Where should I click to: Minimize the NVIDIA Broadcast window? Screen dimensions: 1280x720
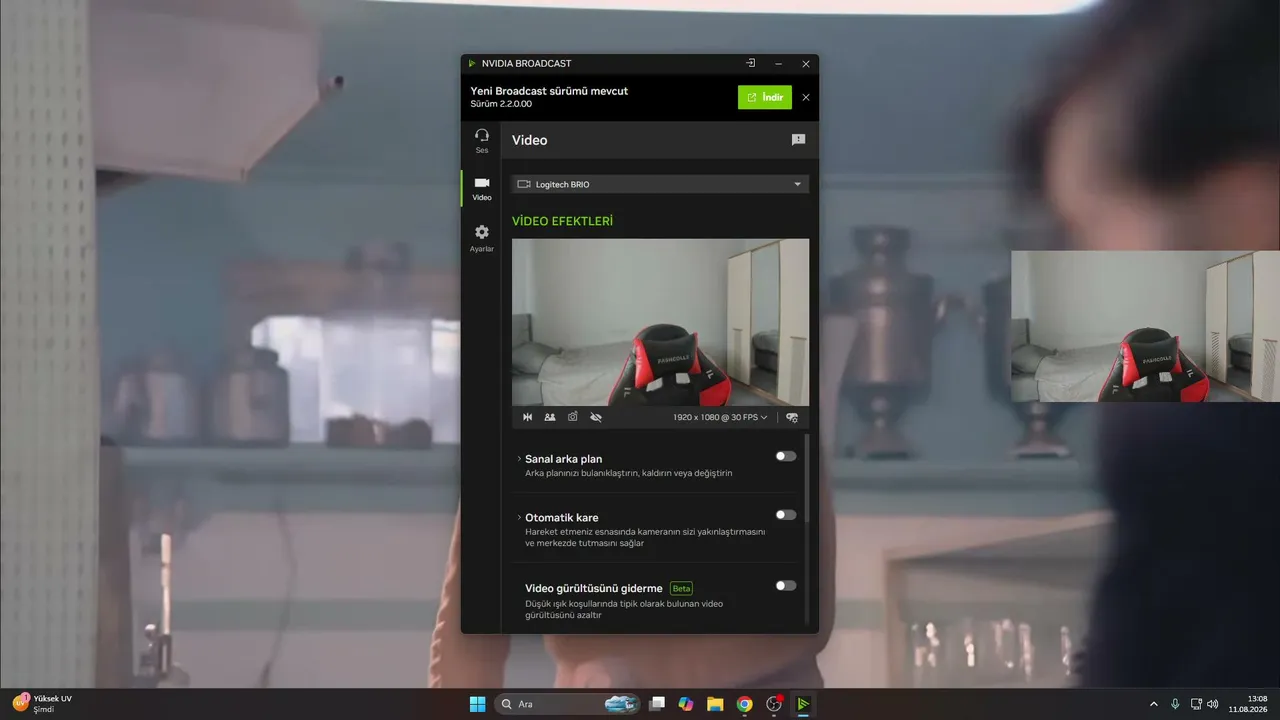click(778, 63)
